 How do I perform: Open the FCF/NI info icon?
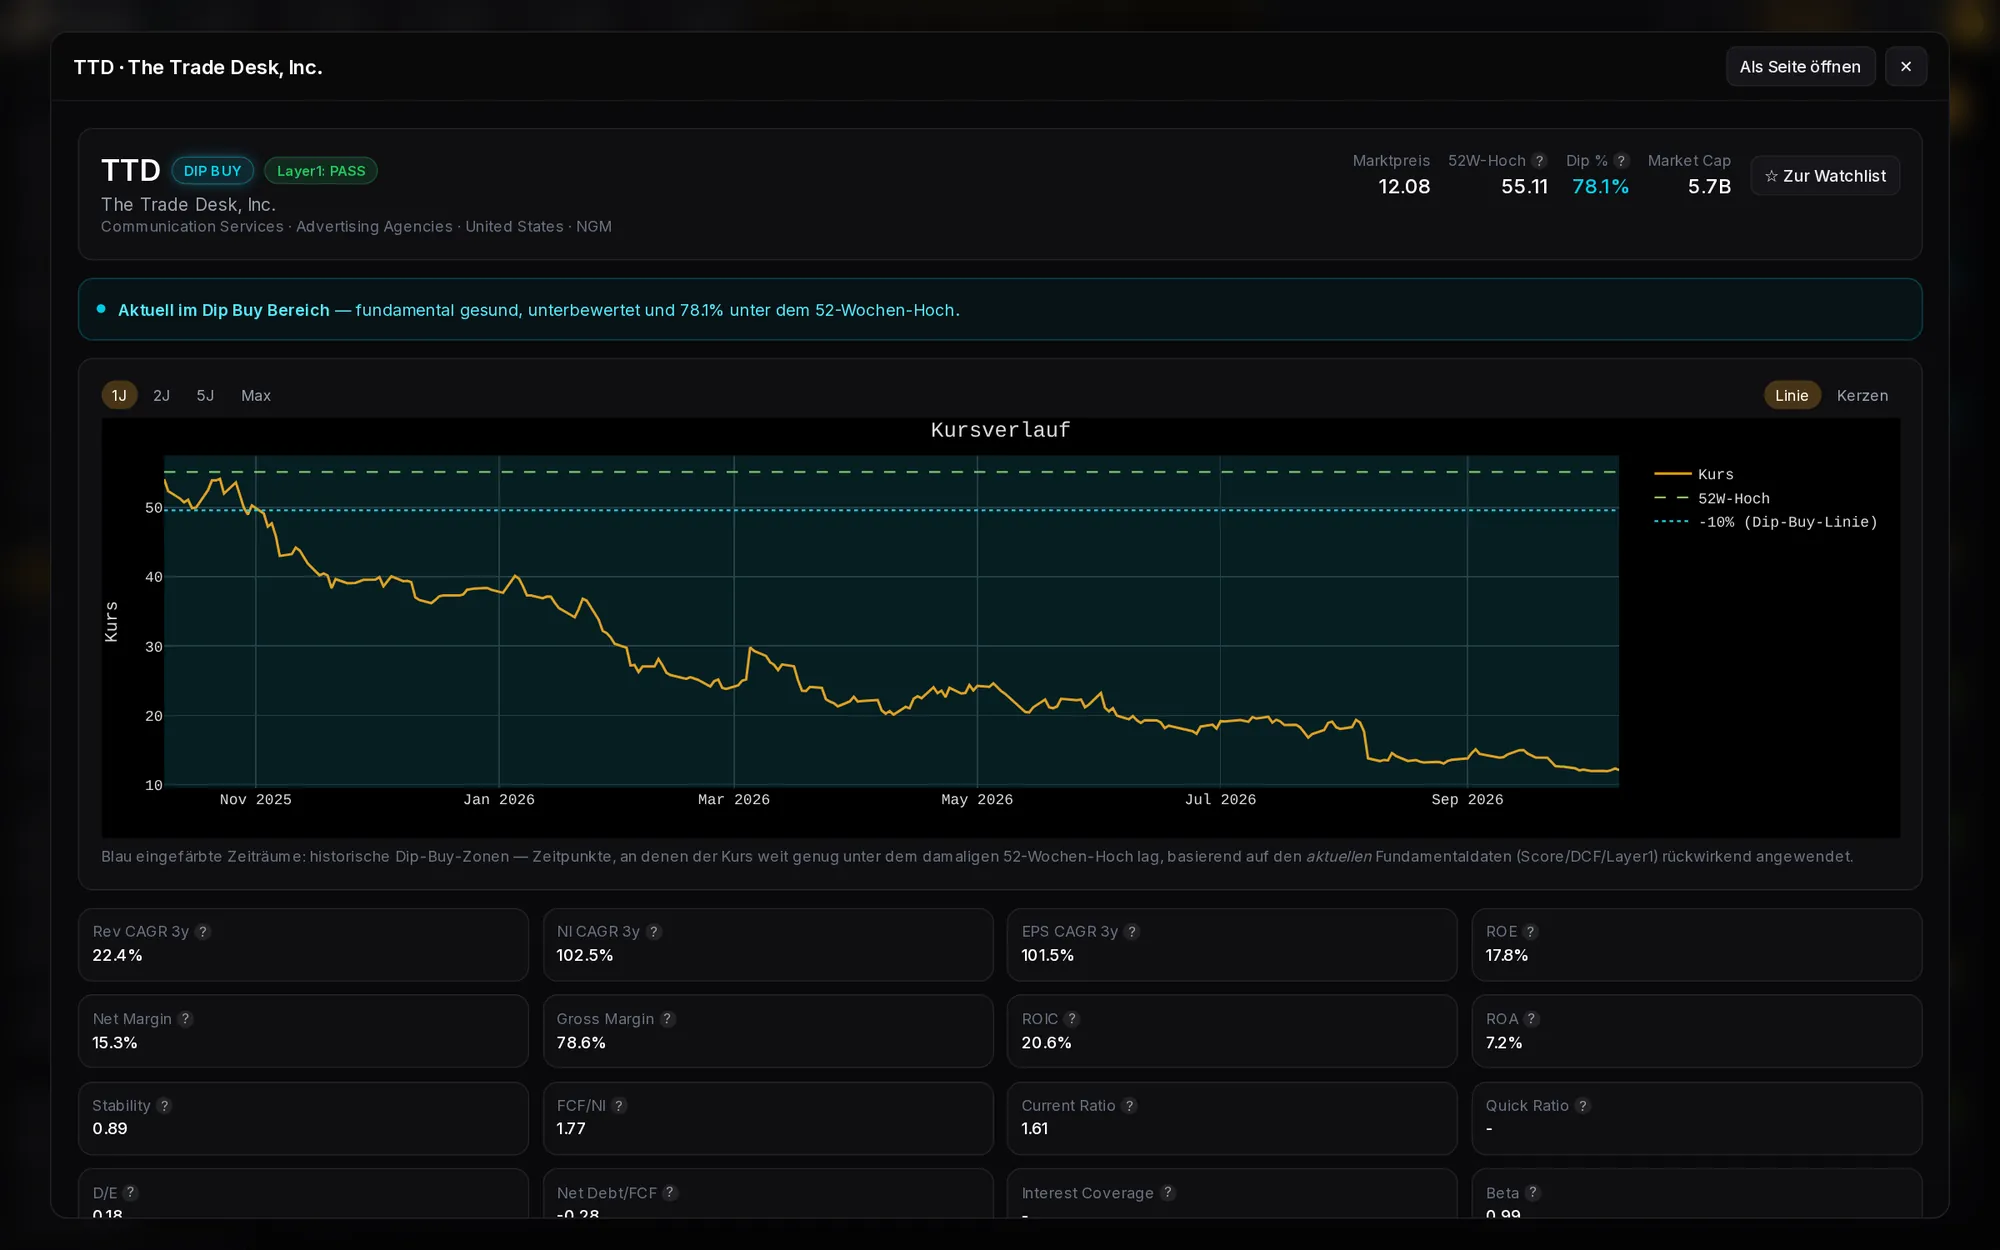[x=620, y=1106]
